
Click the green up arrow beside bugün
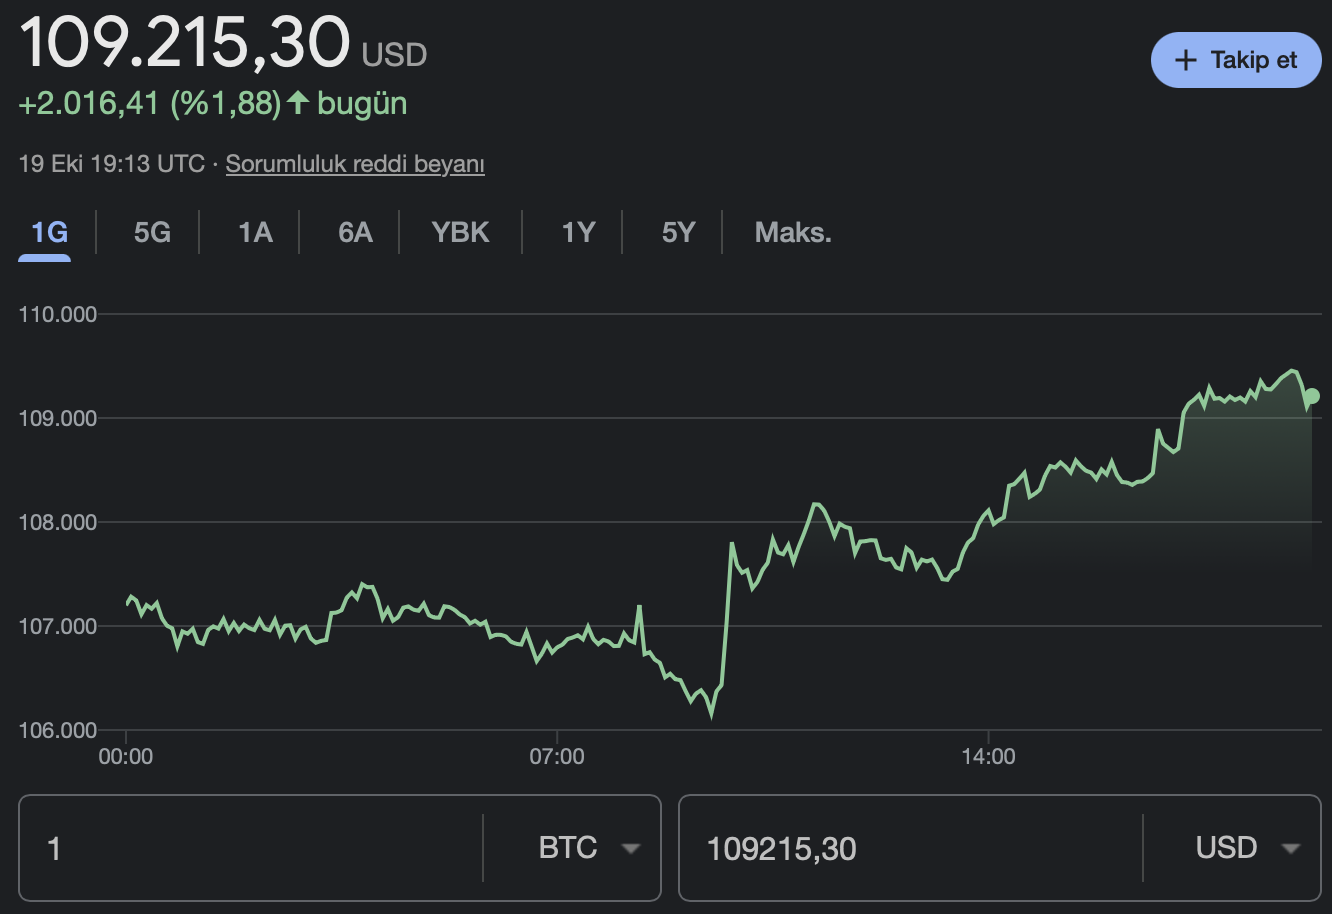(298, 103)
